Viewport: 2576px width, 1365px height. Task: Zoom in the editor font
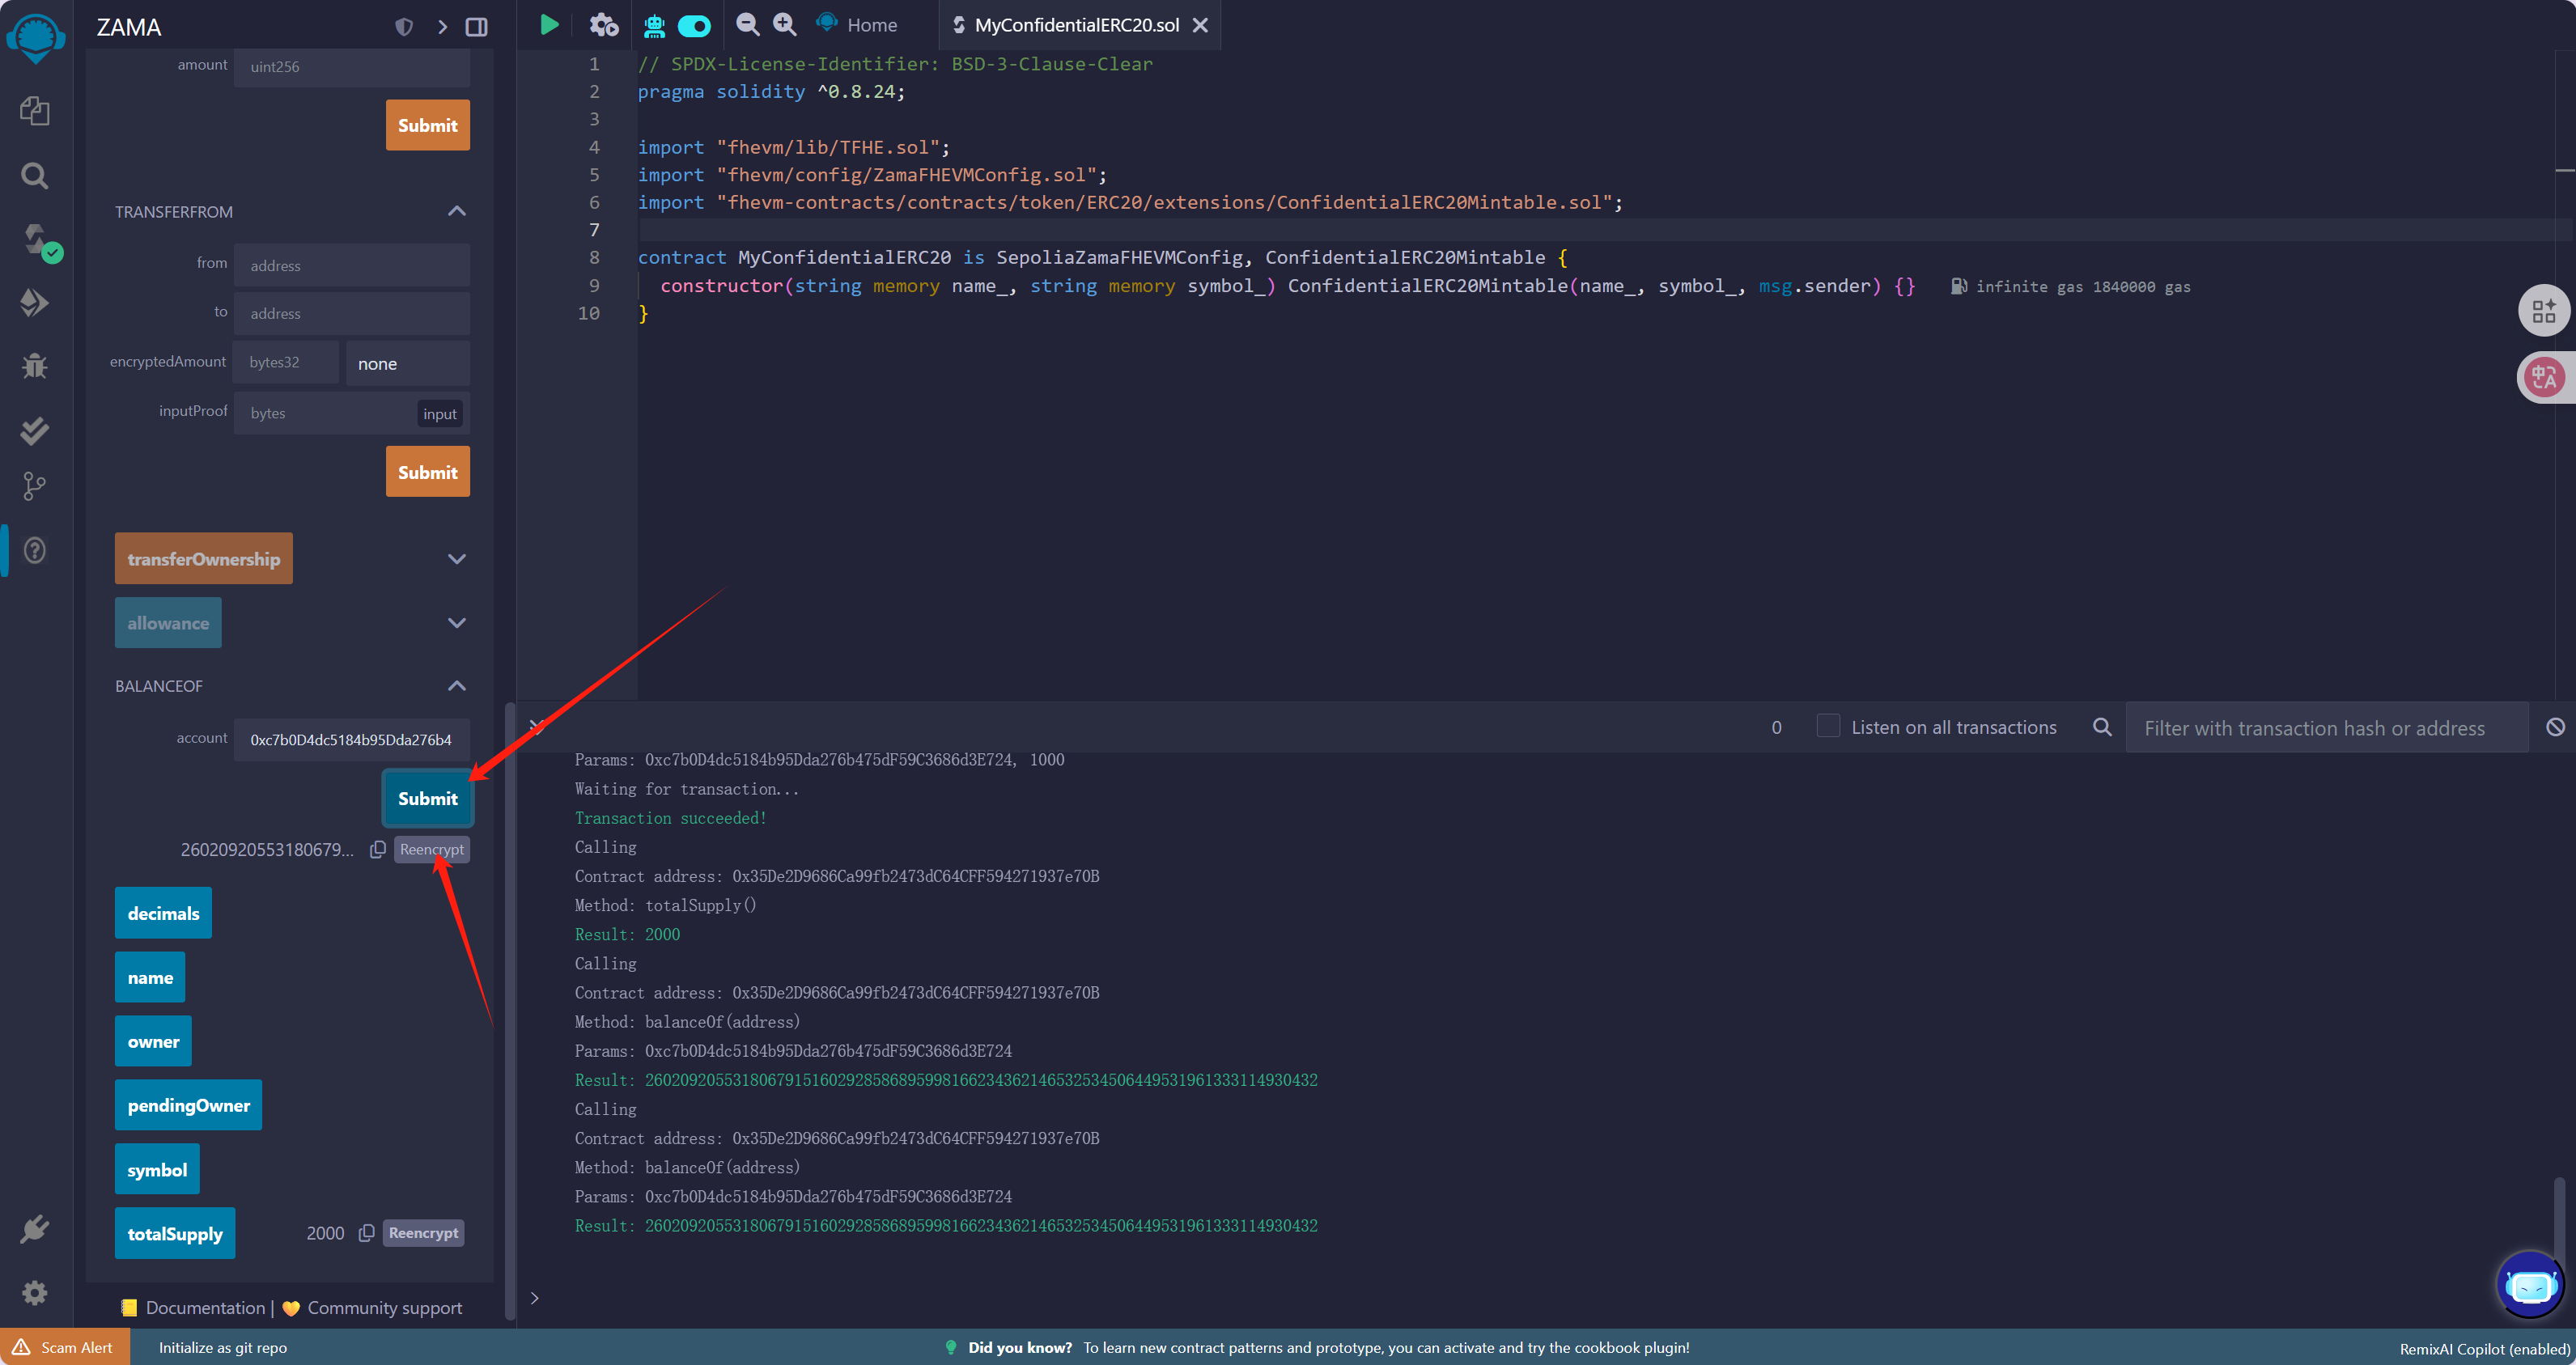click(786, 25)
